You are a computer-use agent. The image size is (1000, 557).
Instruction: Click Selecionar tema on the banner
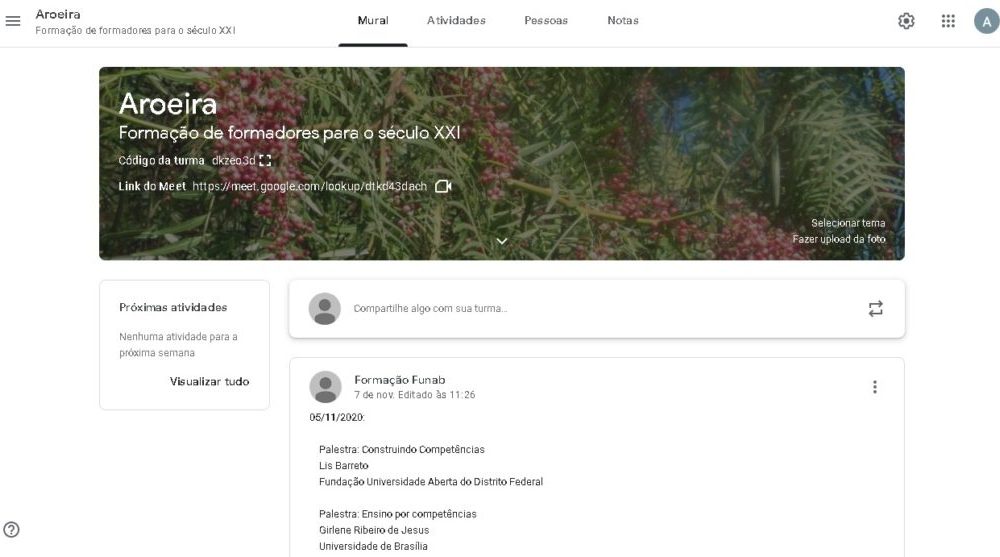coord(848,223)
